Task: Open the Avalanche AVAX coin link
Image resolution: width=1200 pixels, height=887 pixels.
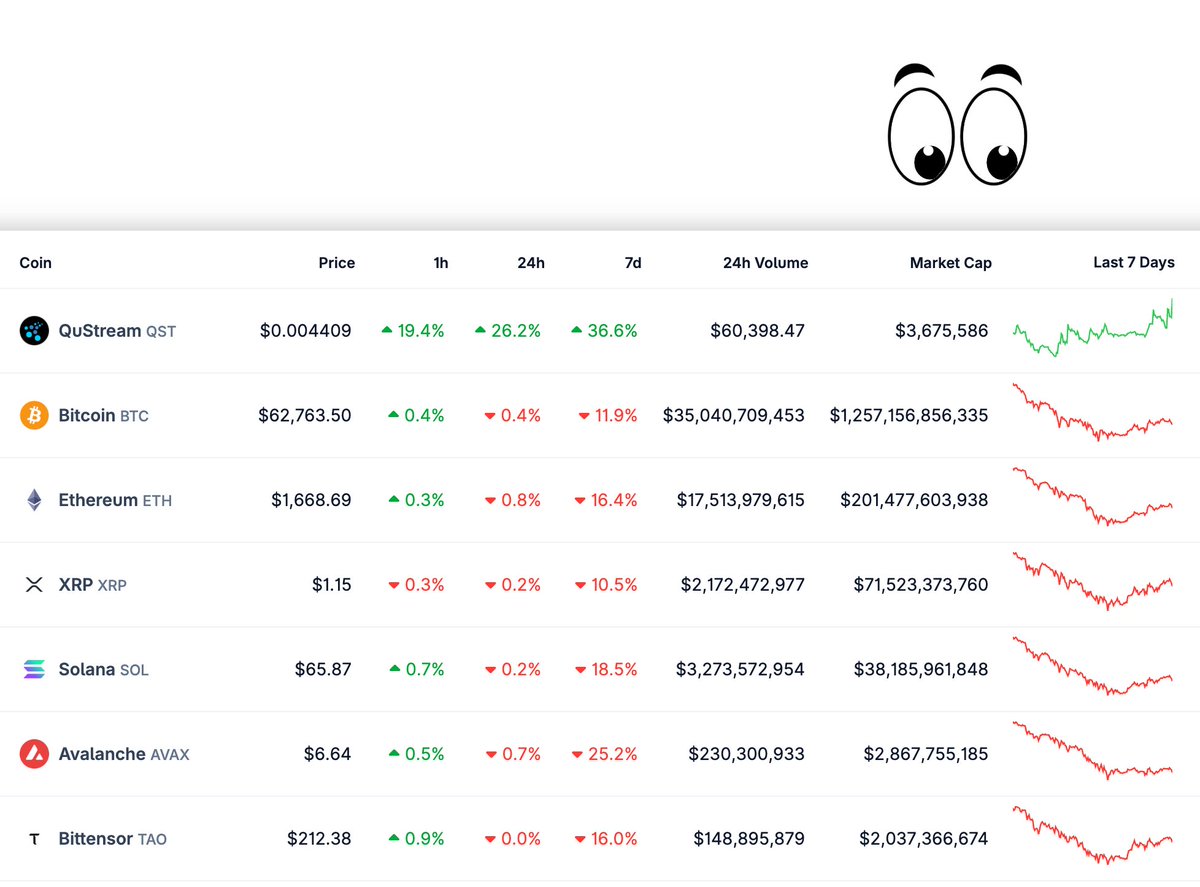Action: tap(123, 754)
